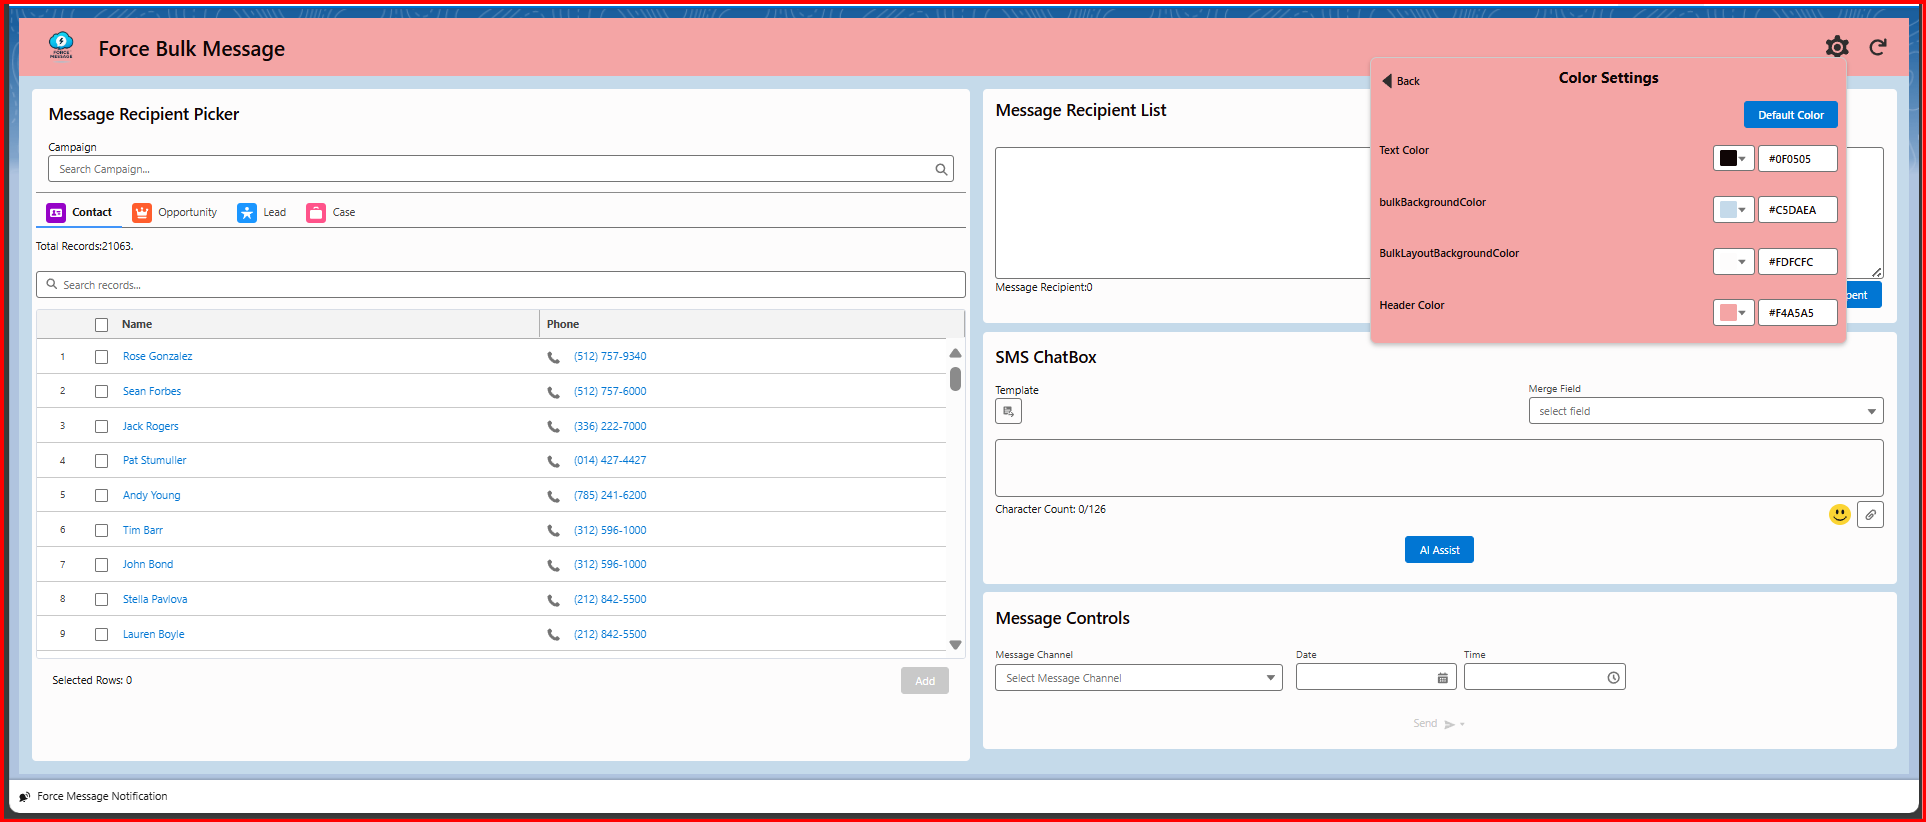Toggle the select-all checkbox in Name header
The width and height of the screenshot is (1926, 822).
point(101,325)
